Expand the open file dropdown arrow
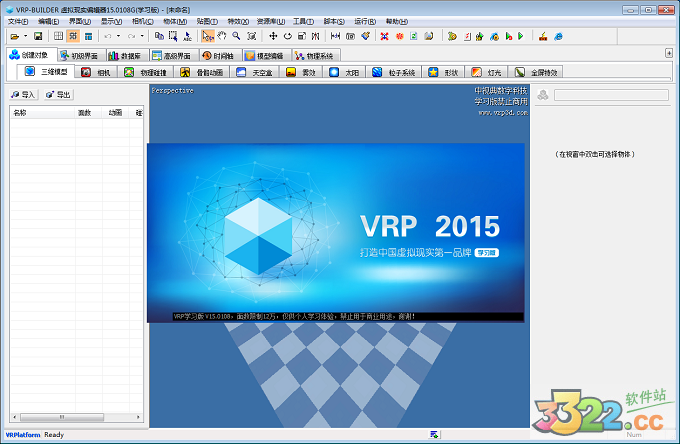The height and width of the screenshot is (444, 680). [x=26, y=36]
